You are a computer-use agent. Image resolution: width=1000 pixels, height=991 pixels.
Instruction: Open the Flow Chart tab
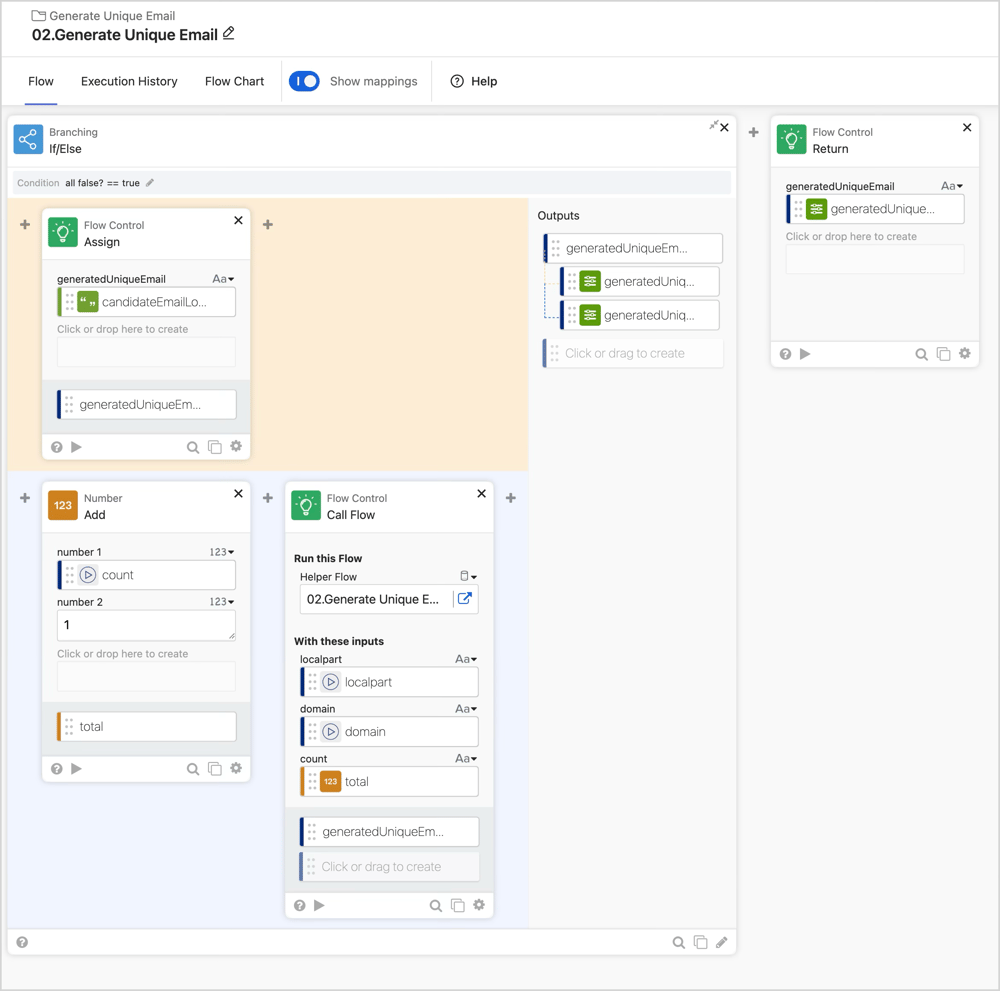pyautogui.click(x=234, y=81)
